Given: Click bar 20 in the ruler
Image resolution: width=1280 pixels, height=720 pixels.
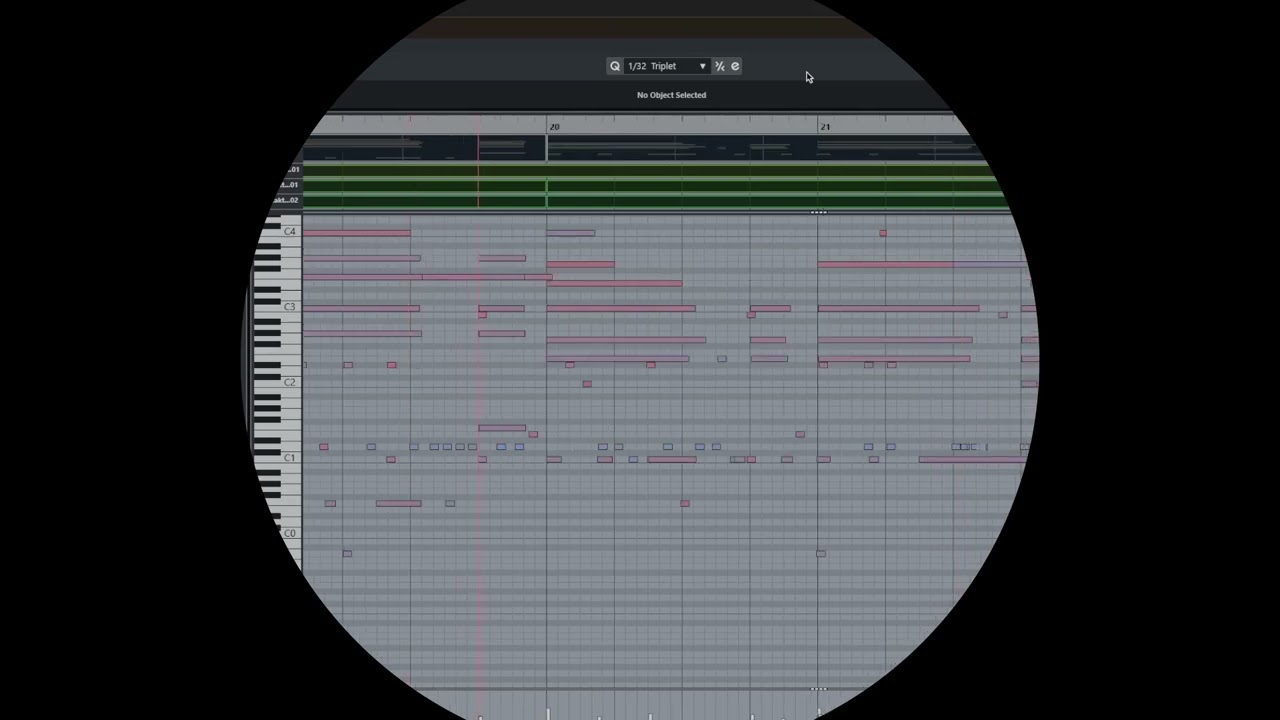Looking at the screenshot, I should (554, 127).
